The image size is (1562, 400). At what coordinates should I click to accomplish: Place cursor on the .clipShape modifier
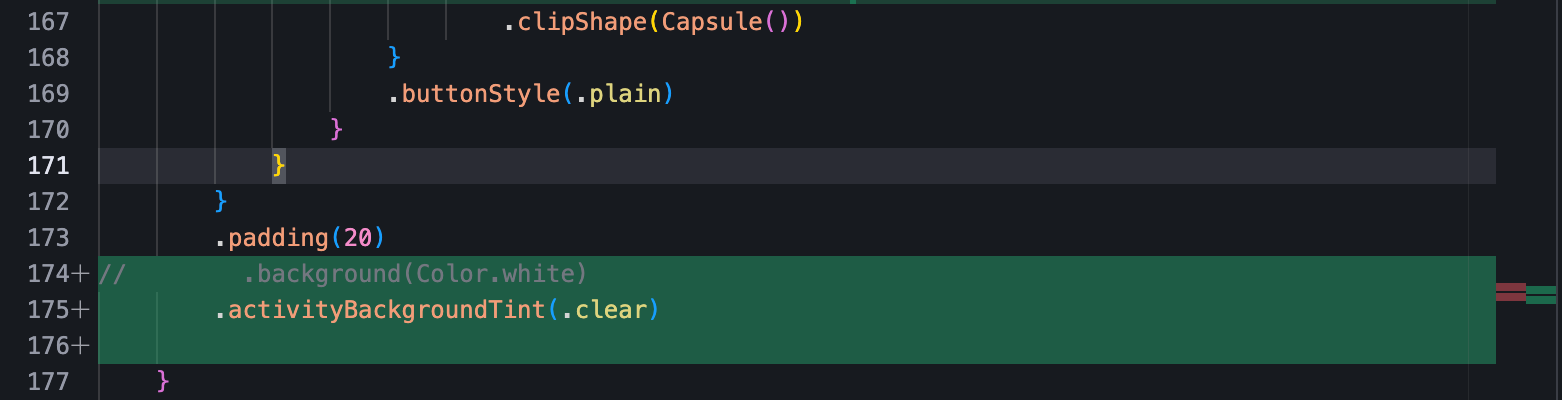575,22
